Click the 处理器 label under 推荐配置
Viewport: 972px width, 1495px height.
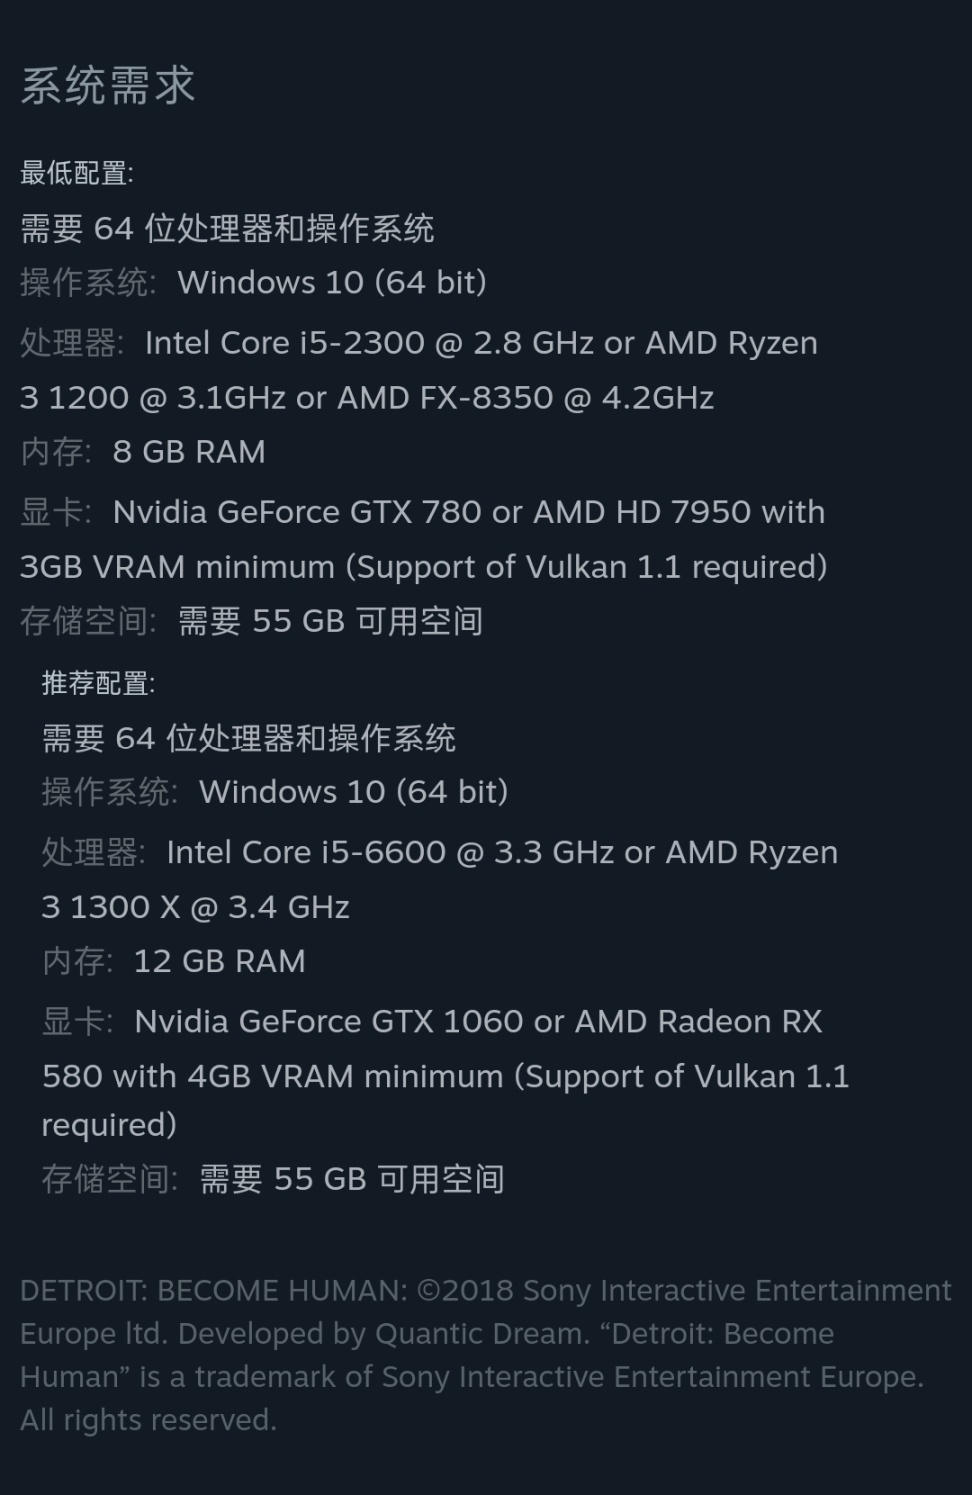pos(92,852)
